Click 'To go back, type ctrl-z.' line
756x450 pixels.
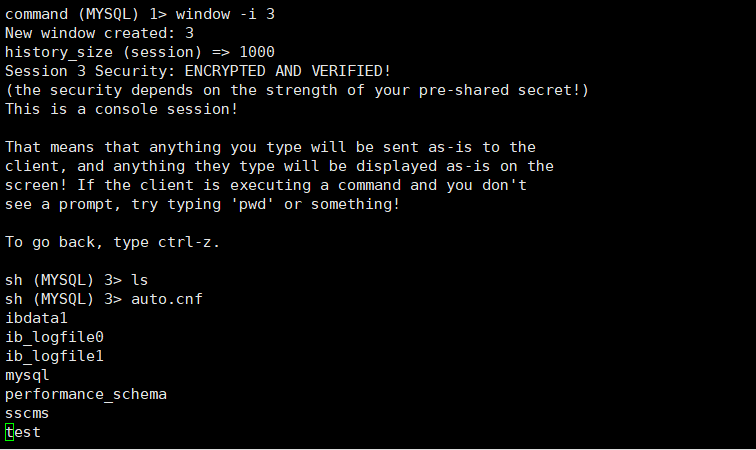tap(113, 242)
